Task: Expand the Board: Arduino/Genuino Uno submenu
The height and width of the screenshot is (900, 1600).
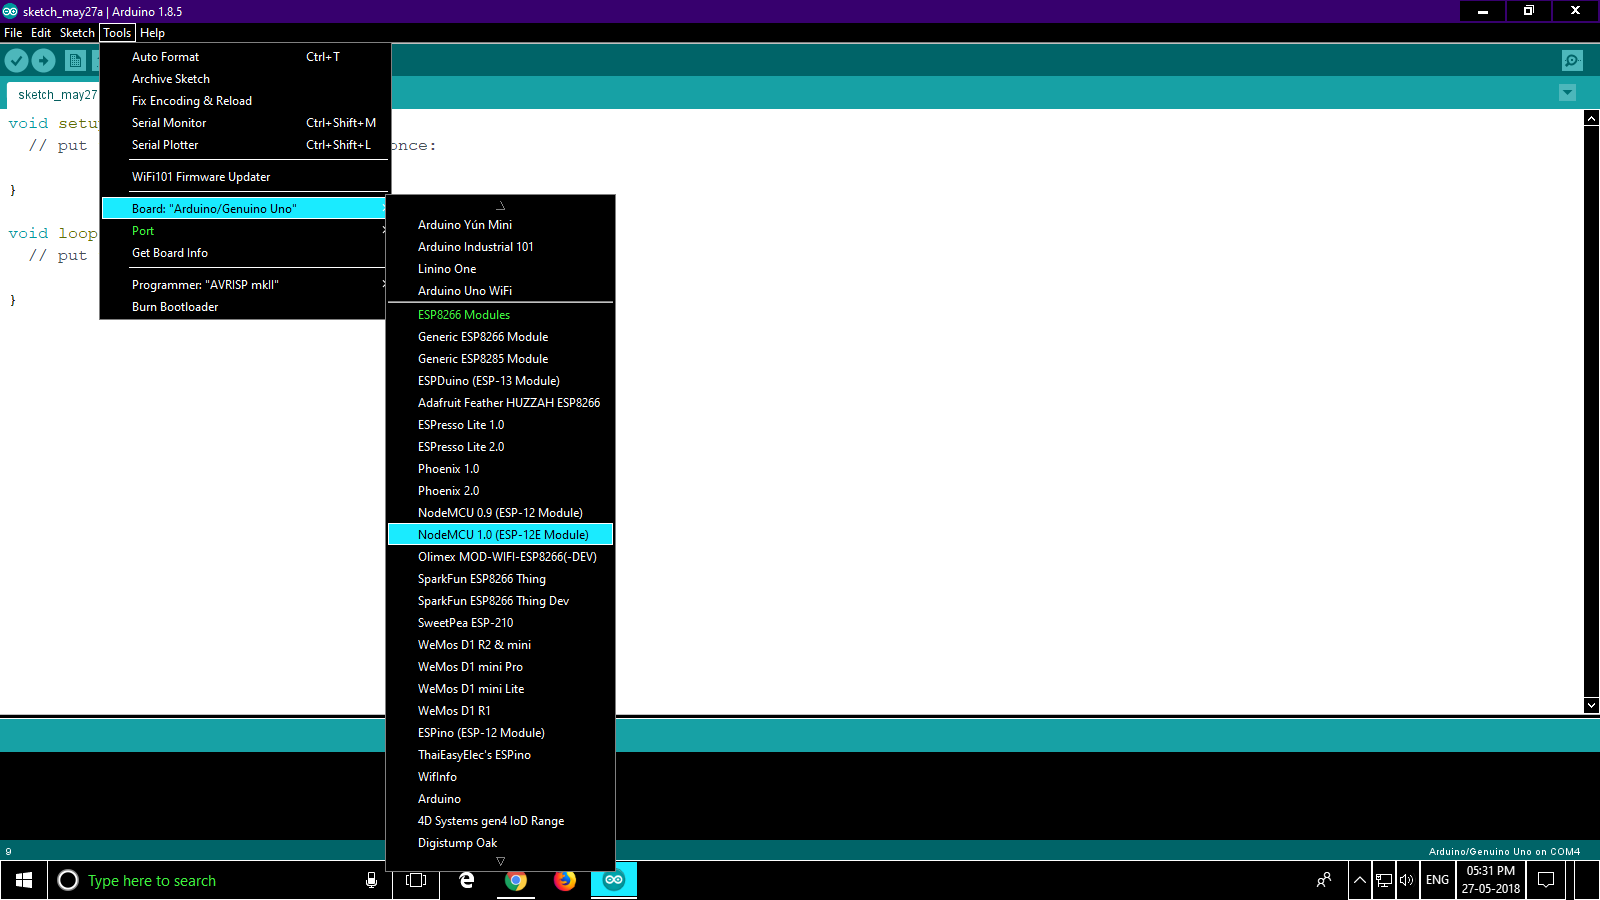Action: click(245, 209)
